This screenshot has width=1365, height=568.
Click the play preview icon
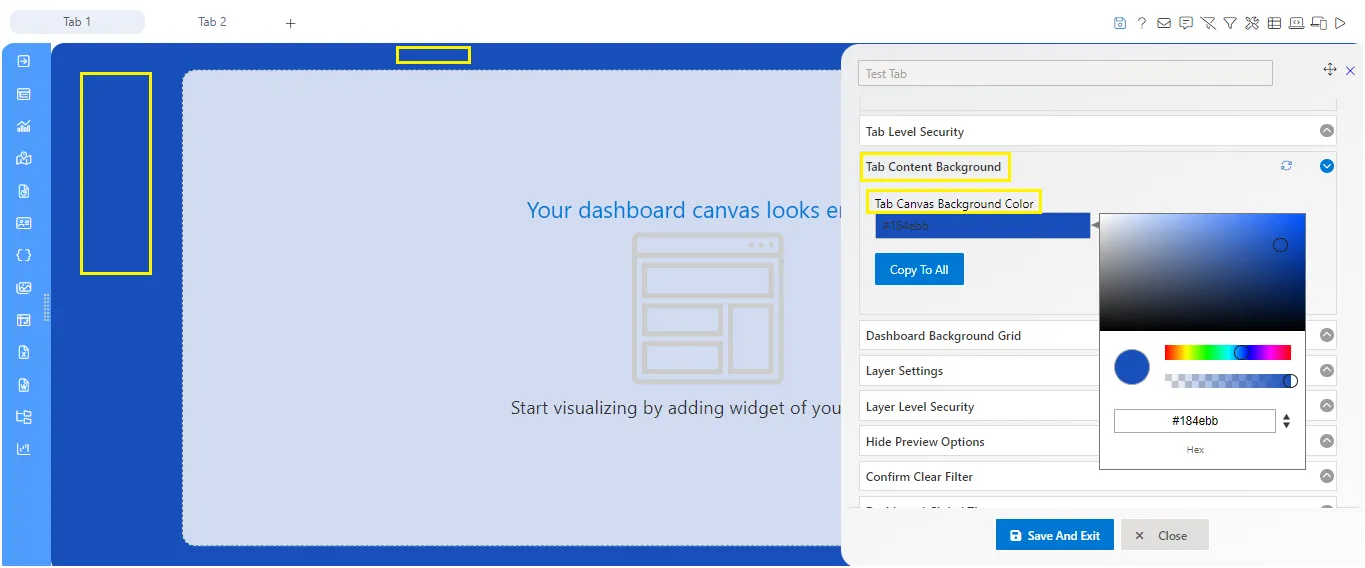pyautogui.click(x=1340, y=23)
